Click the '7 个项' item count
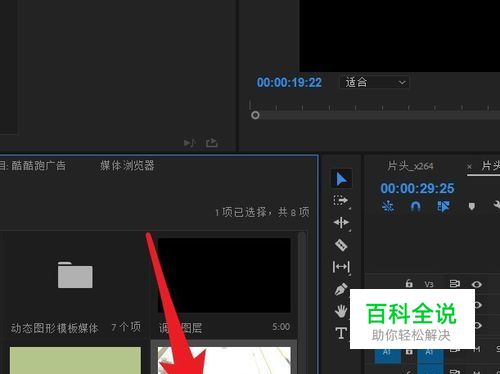Image resolution: width=500 pixels, height=374 pixels. (x=126, y=327)
